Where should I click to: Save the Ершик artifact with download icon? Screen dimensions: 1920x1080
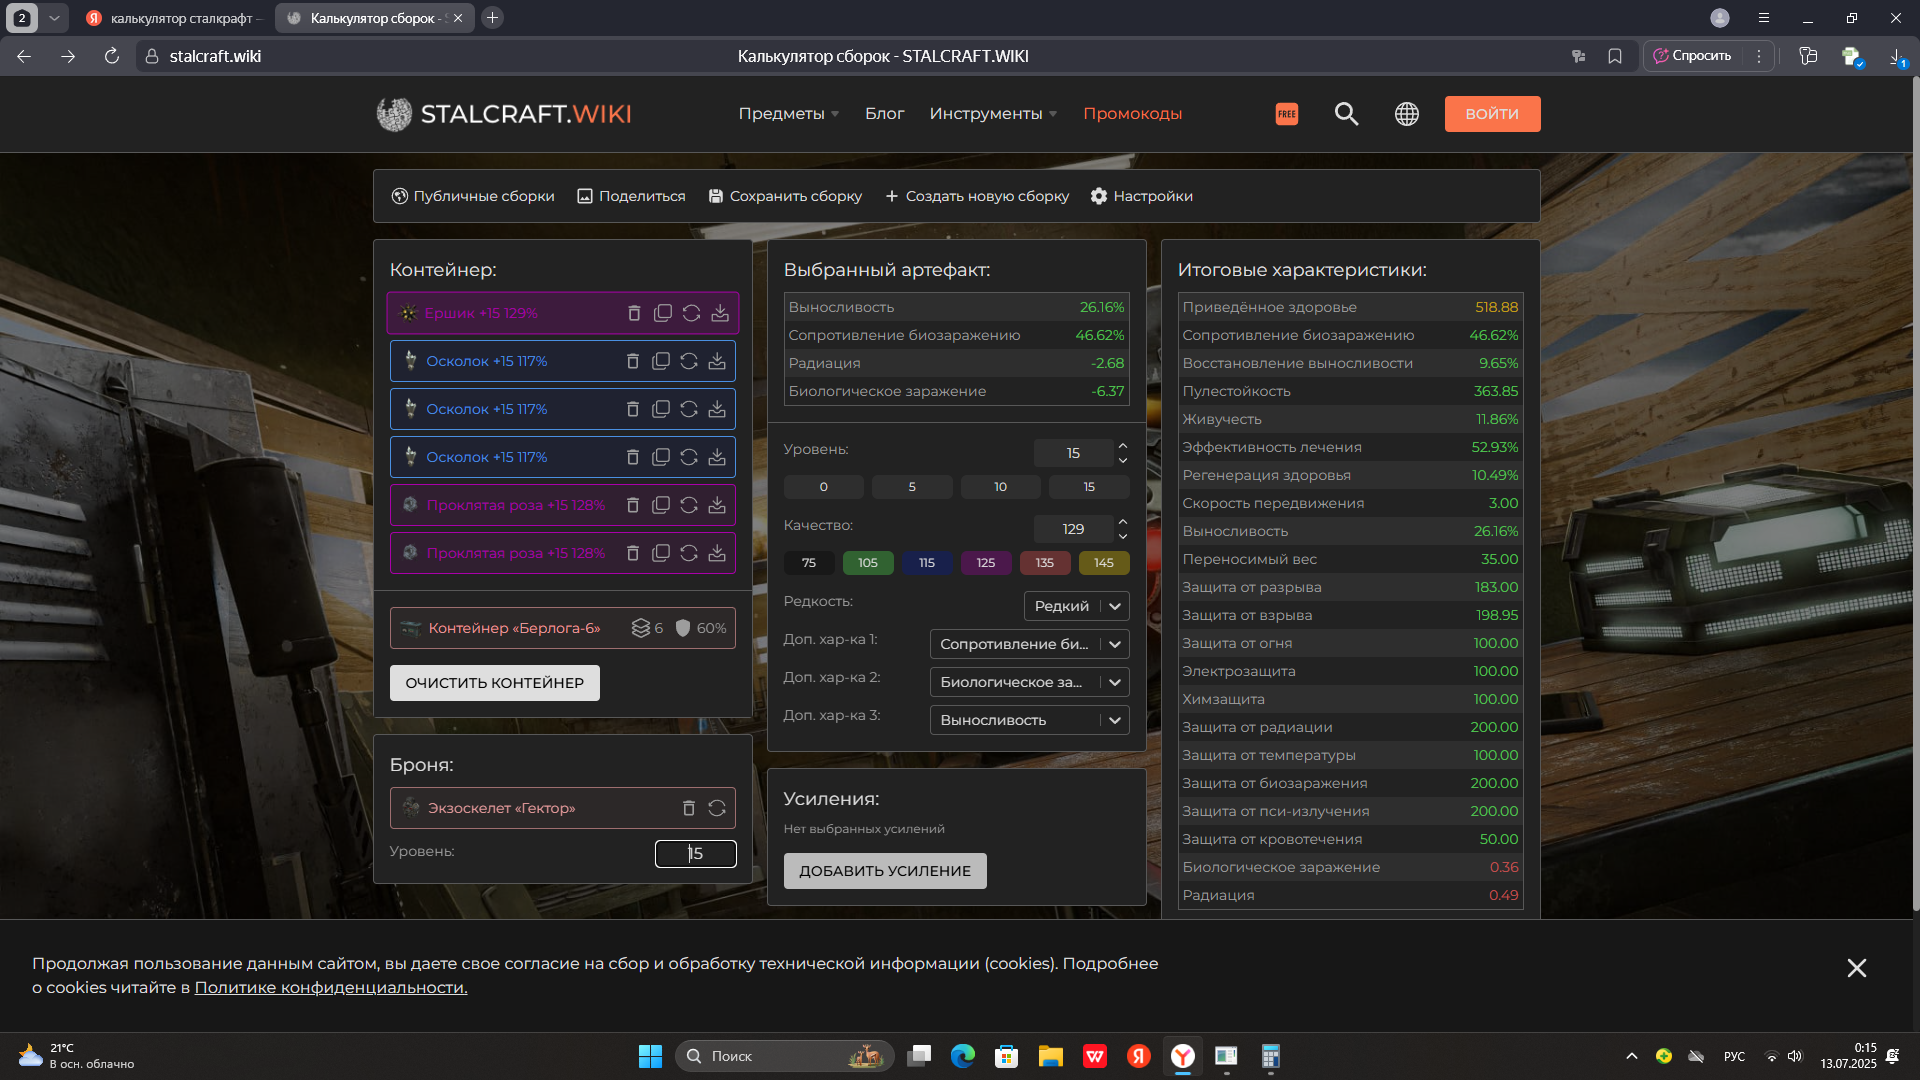point(720,313)
